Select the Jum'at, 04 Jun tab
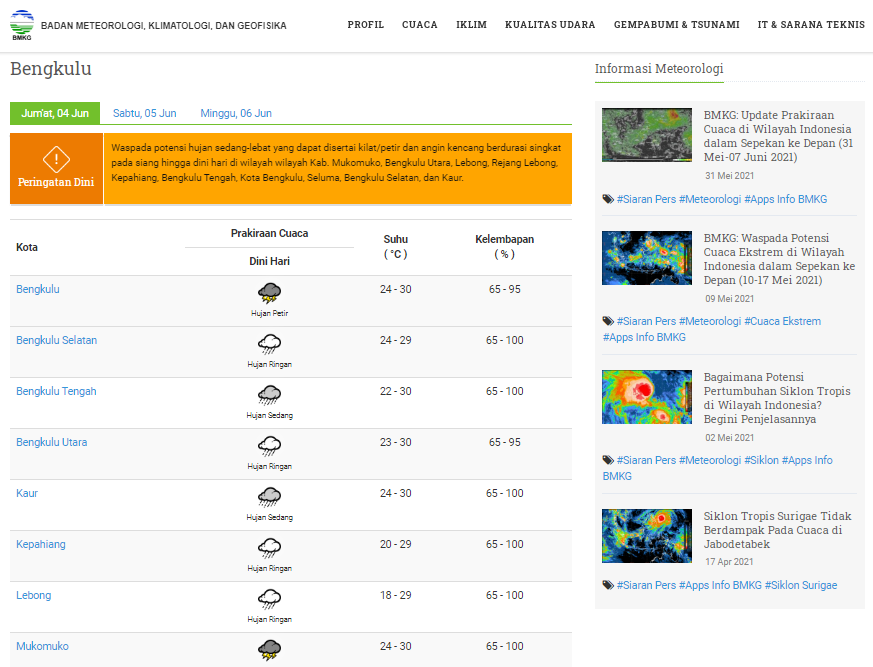The height and width of the screenshot is (667, 873). click(x=55, y=113)
